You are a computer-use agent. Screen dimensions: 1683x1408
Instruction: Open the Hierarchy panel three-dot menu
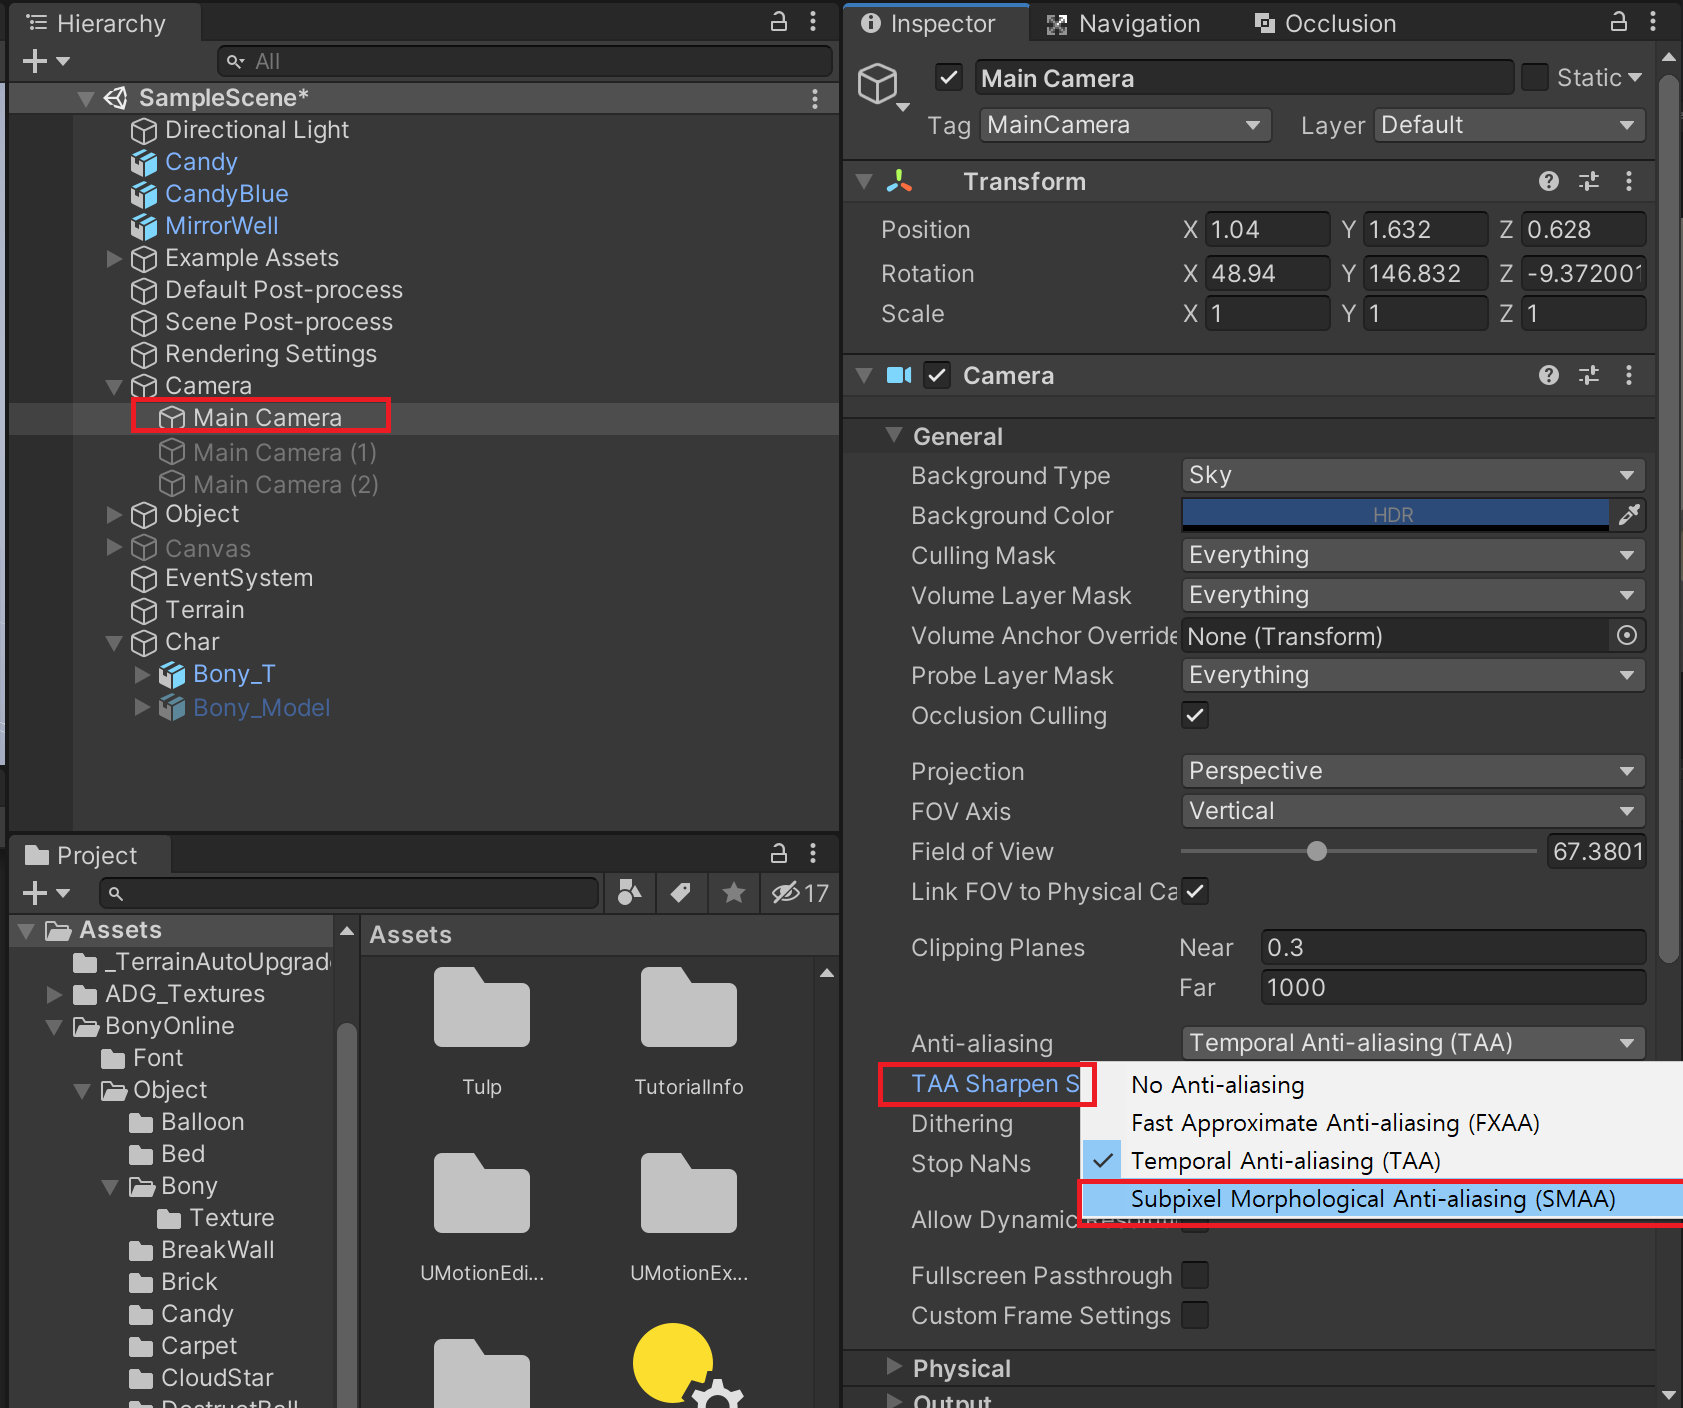click(x=813, y=21)
